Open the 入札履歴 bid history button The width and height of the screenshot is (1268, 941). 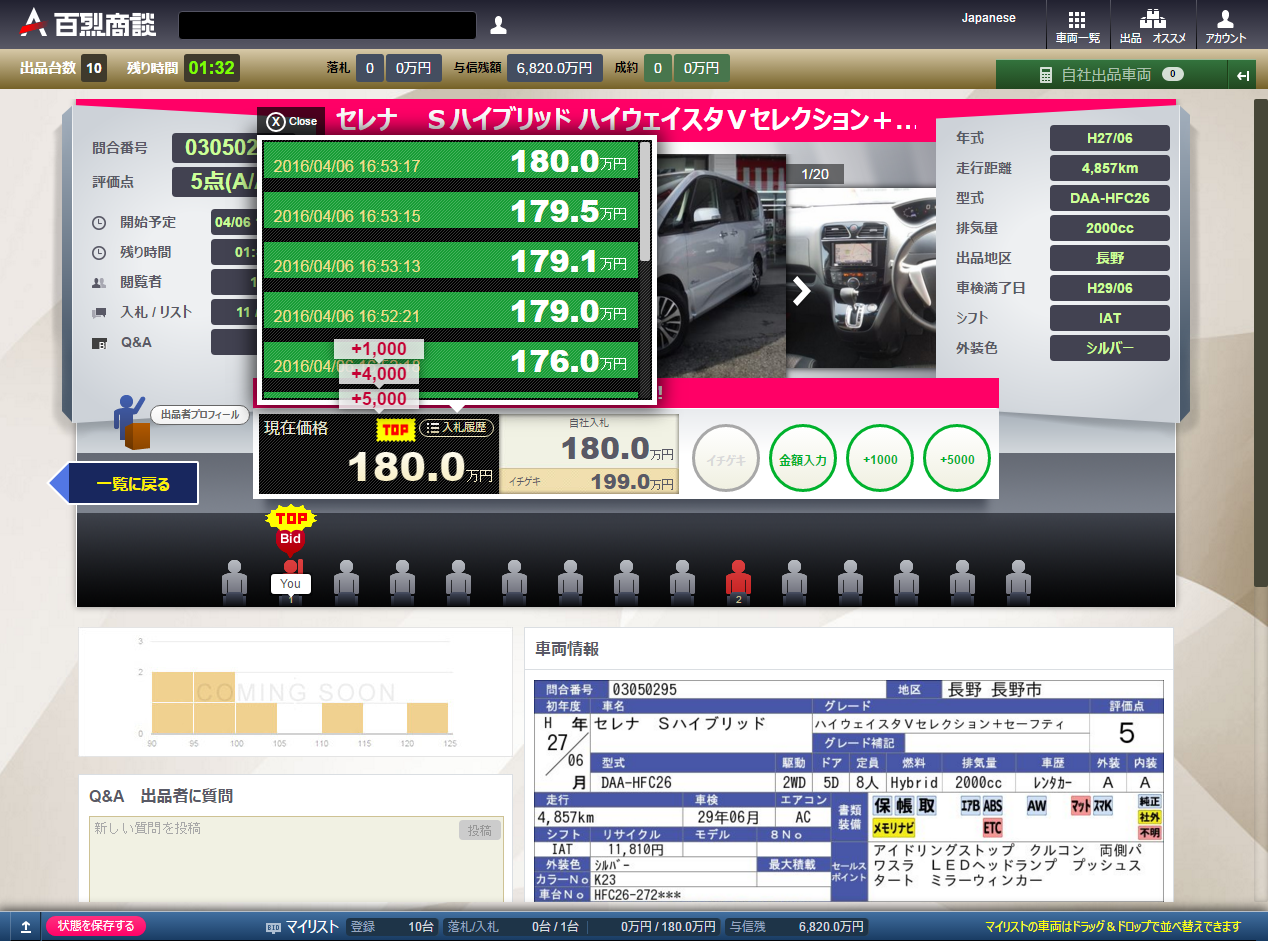point(457,428)
